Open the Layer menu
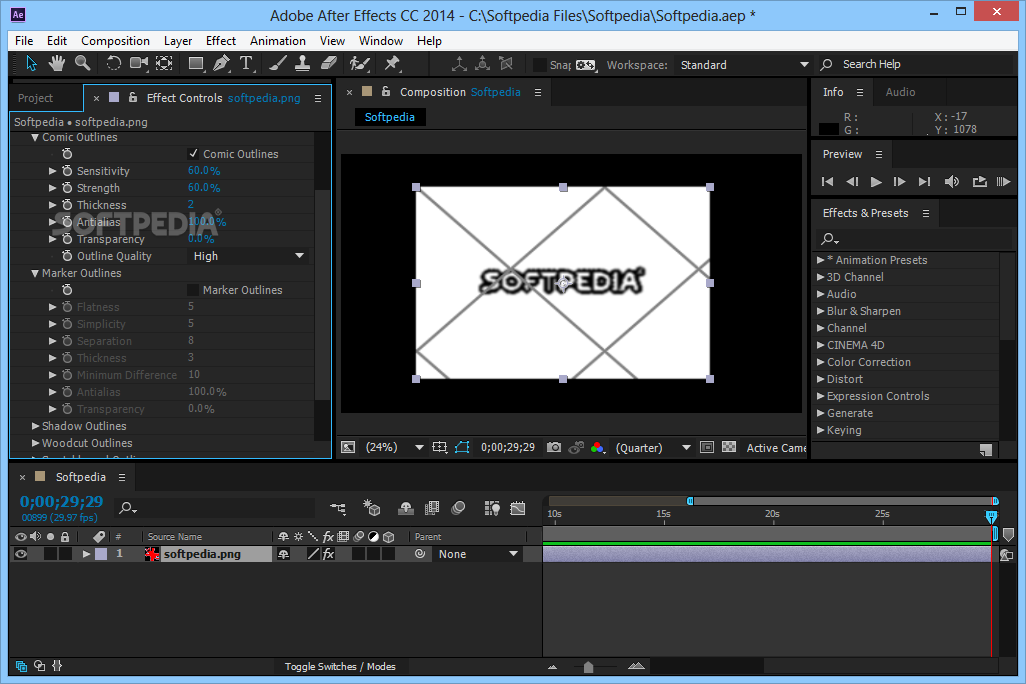 [178, 41]
